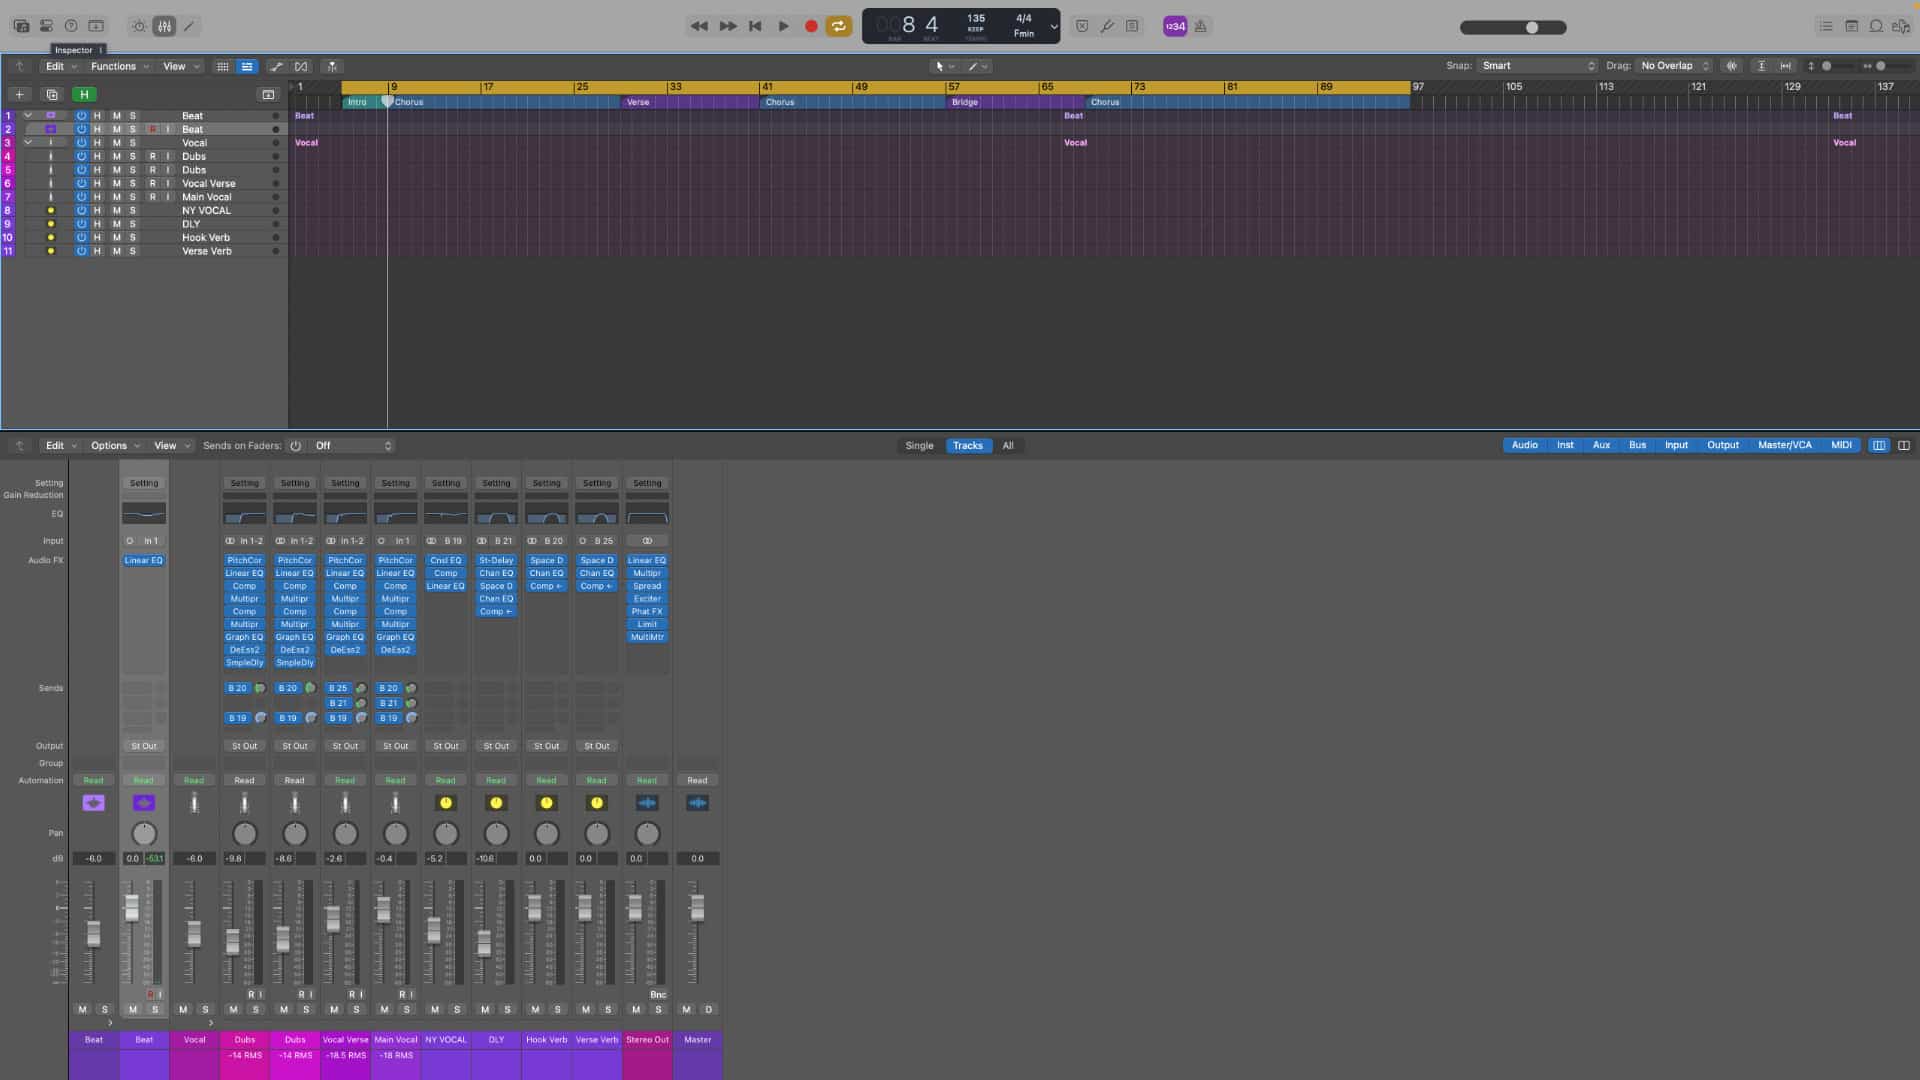Open the Mixer icon in the control bar
1920x1080 pixels.
pyautogui.click(x=163, y=26)
